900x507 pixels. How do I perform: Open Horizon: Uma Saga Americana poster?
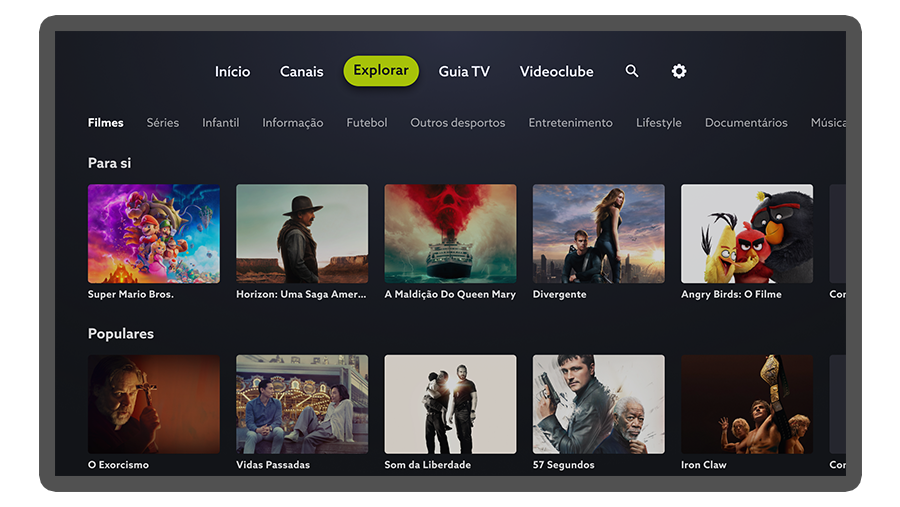[302, 234]
